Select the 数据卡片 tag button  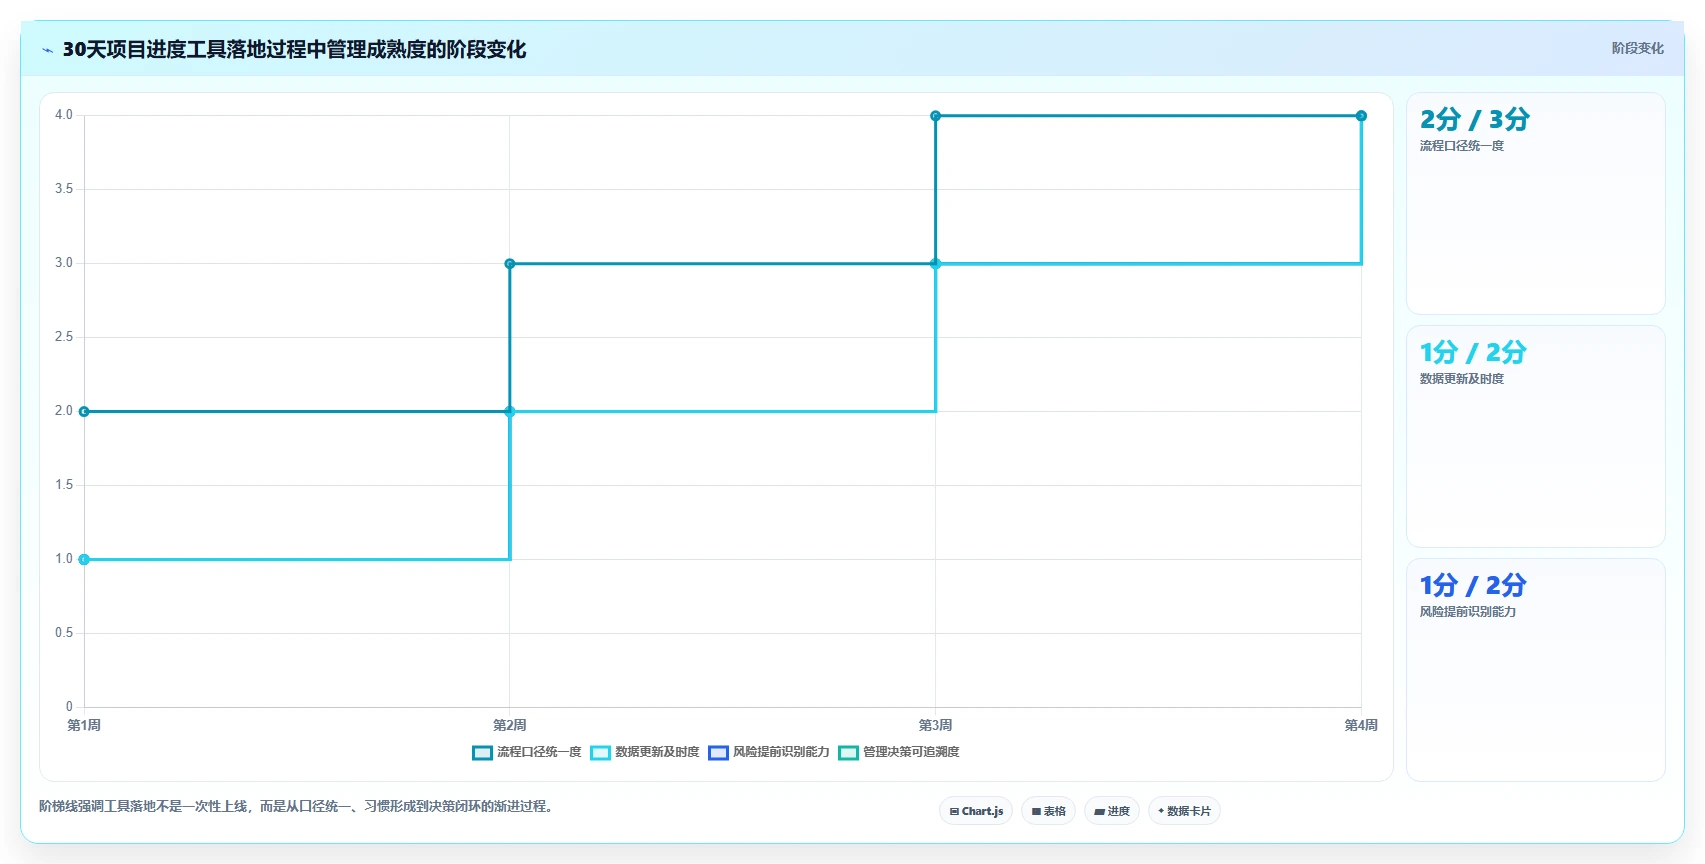click(1184, 811)
